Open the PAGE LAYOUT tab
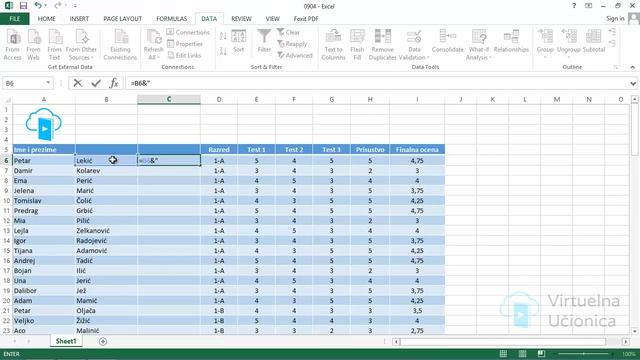This screenshot has width=640, height=360. point(122,19)
